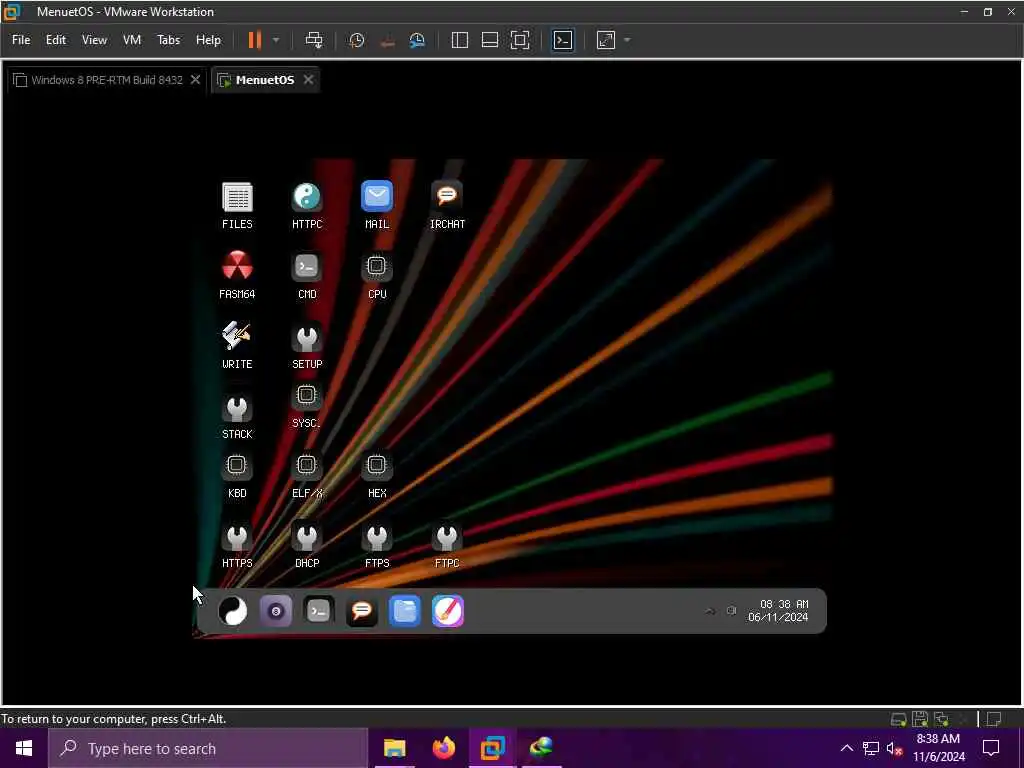Image resolution: width=1024 pixels, height=768 pixels.
Task: Open the FILES desktop icon in MenuetOS
Action: 237,205
